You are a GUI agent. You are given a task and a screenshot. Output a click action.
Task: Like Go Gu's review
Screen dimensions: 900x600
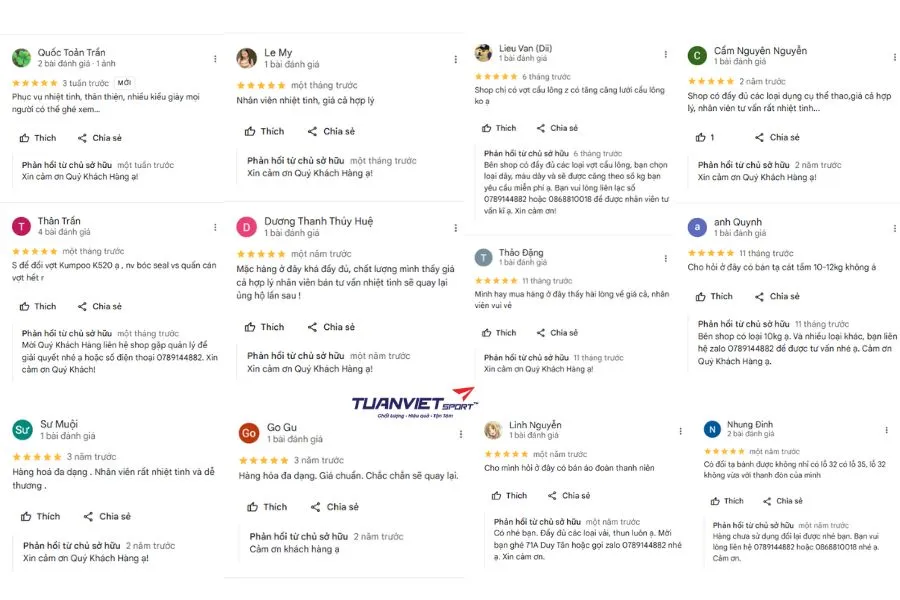(266, 507)
